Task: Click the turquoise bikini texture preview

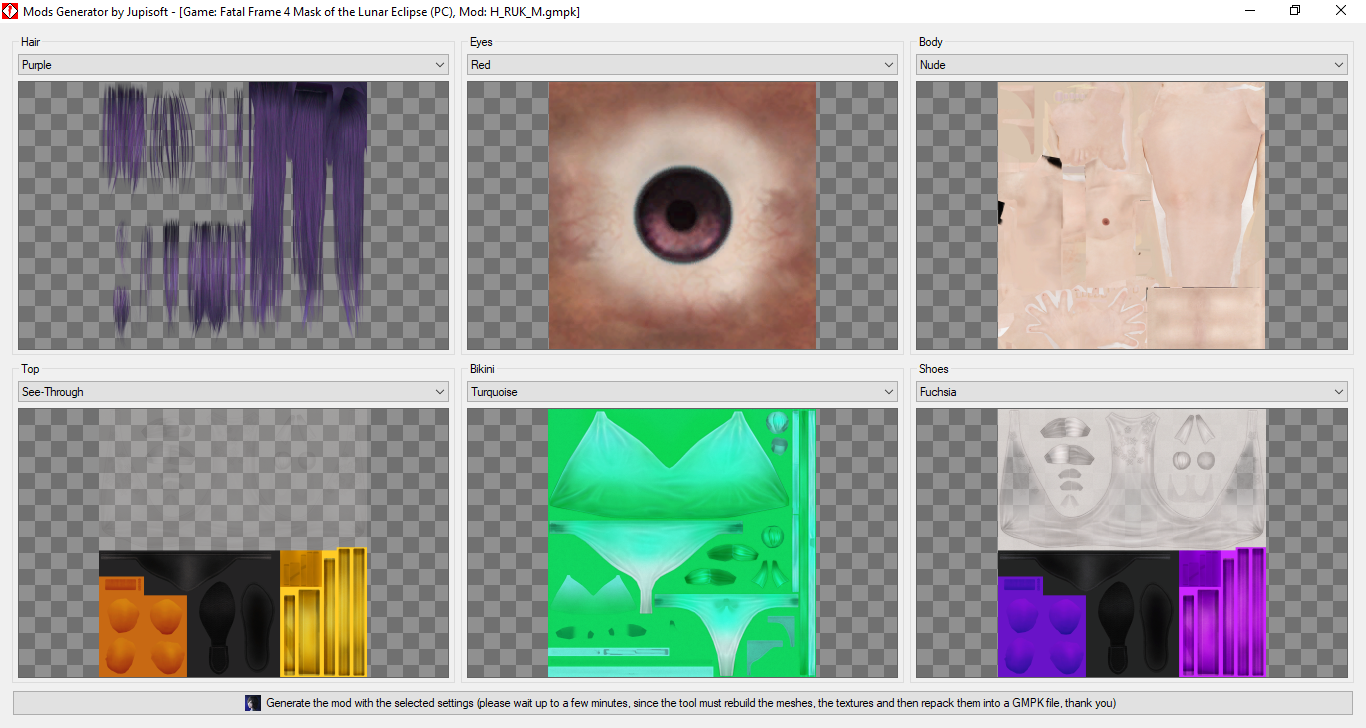Action: coord(682,543)
